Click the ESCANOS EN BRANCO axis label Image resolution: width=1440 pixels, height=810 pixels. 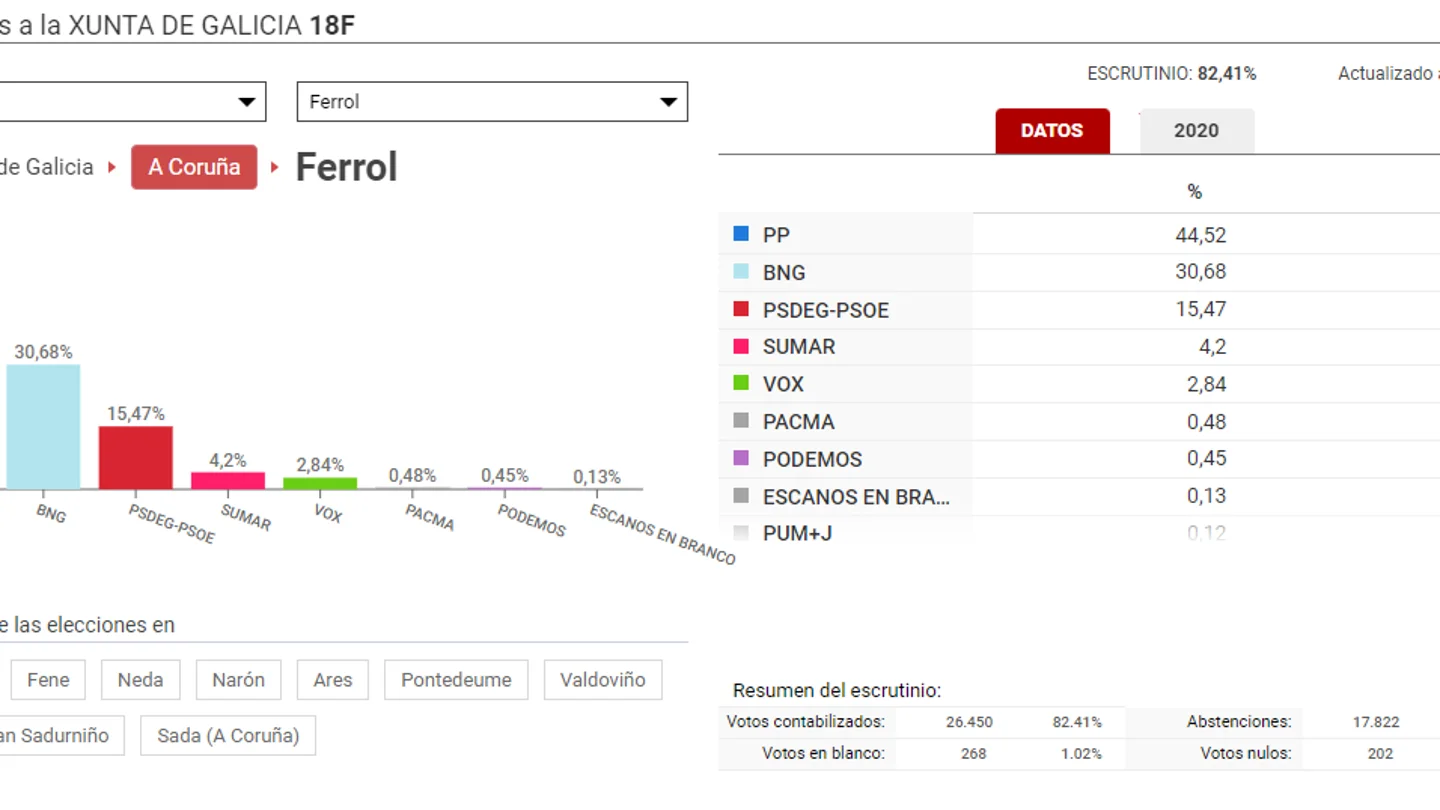[x=662, y=534]
